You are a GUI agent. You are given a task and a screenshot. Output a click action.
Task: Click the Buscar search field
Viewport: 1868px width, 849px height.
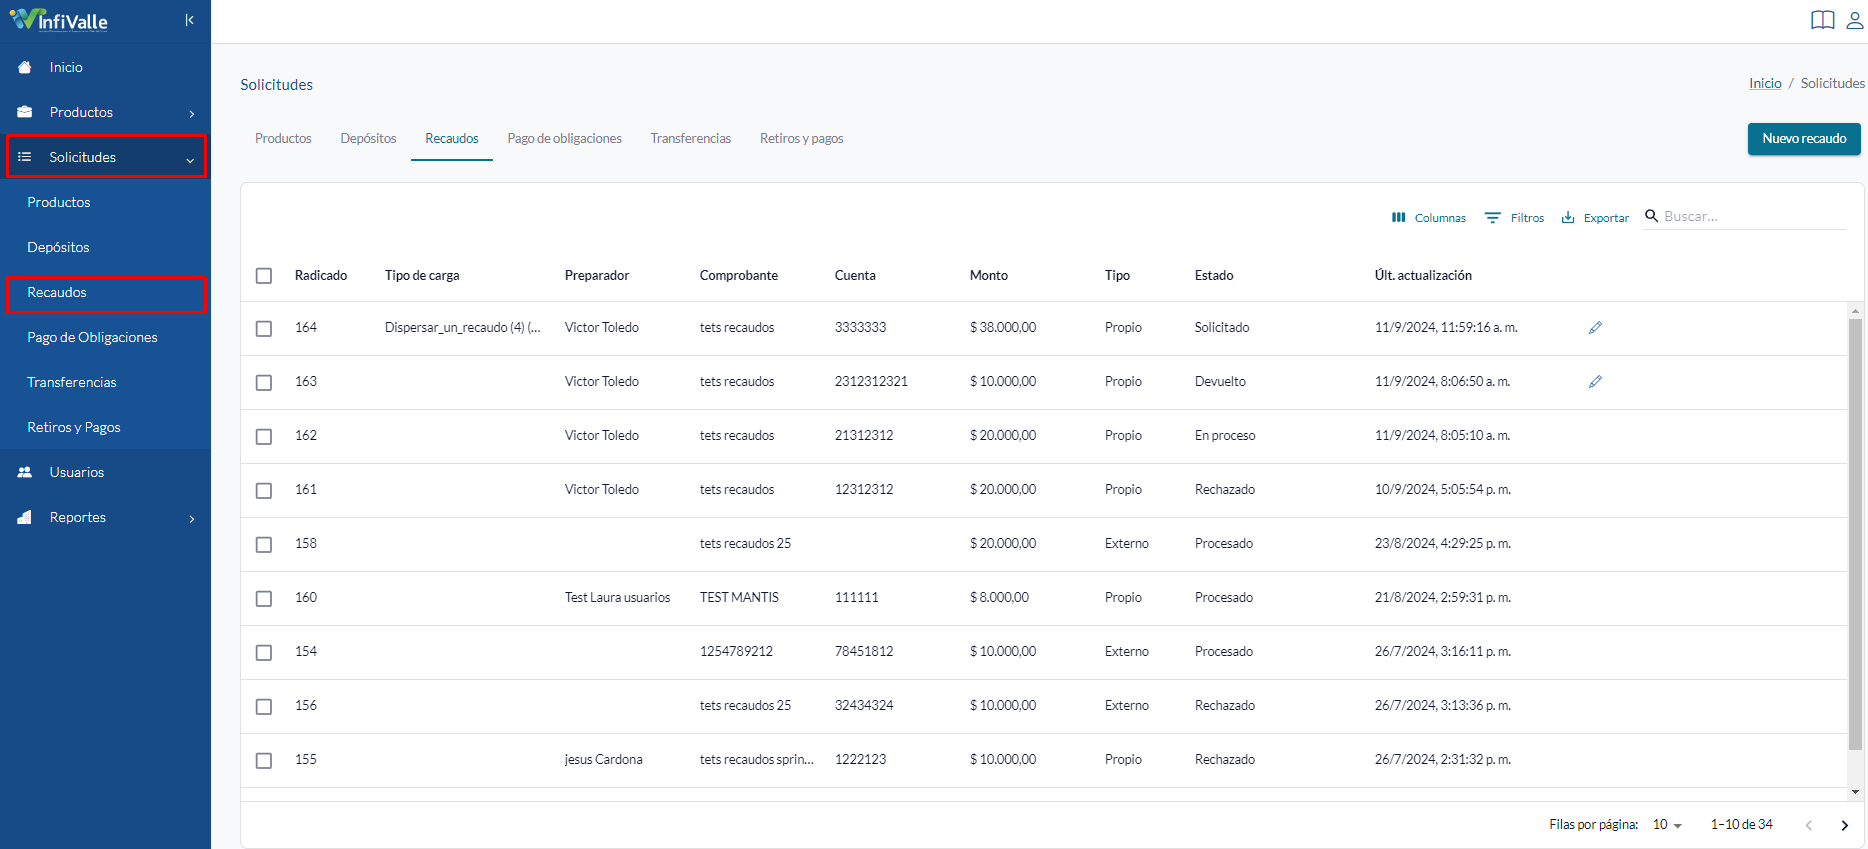tap(1753, 216)
